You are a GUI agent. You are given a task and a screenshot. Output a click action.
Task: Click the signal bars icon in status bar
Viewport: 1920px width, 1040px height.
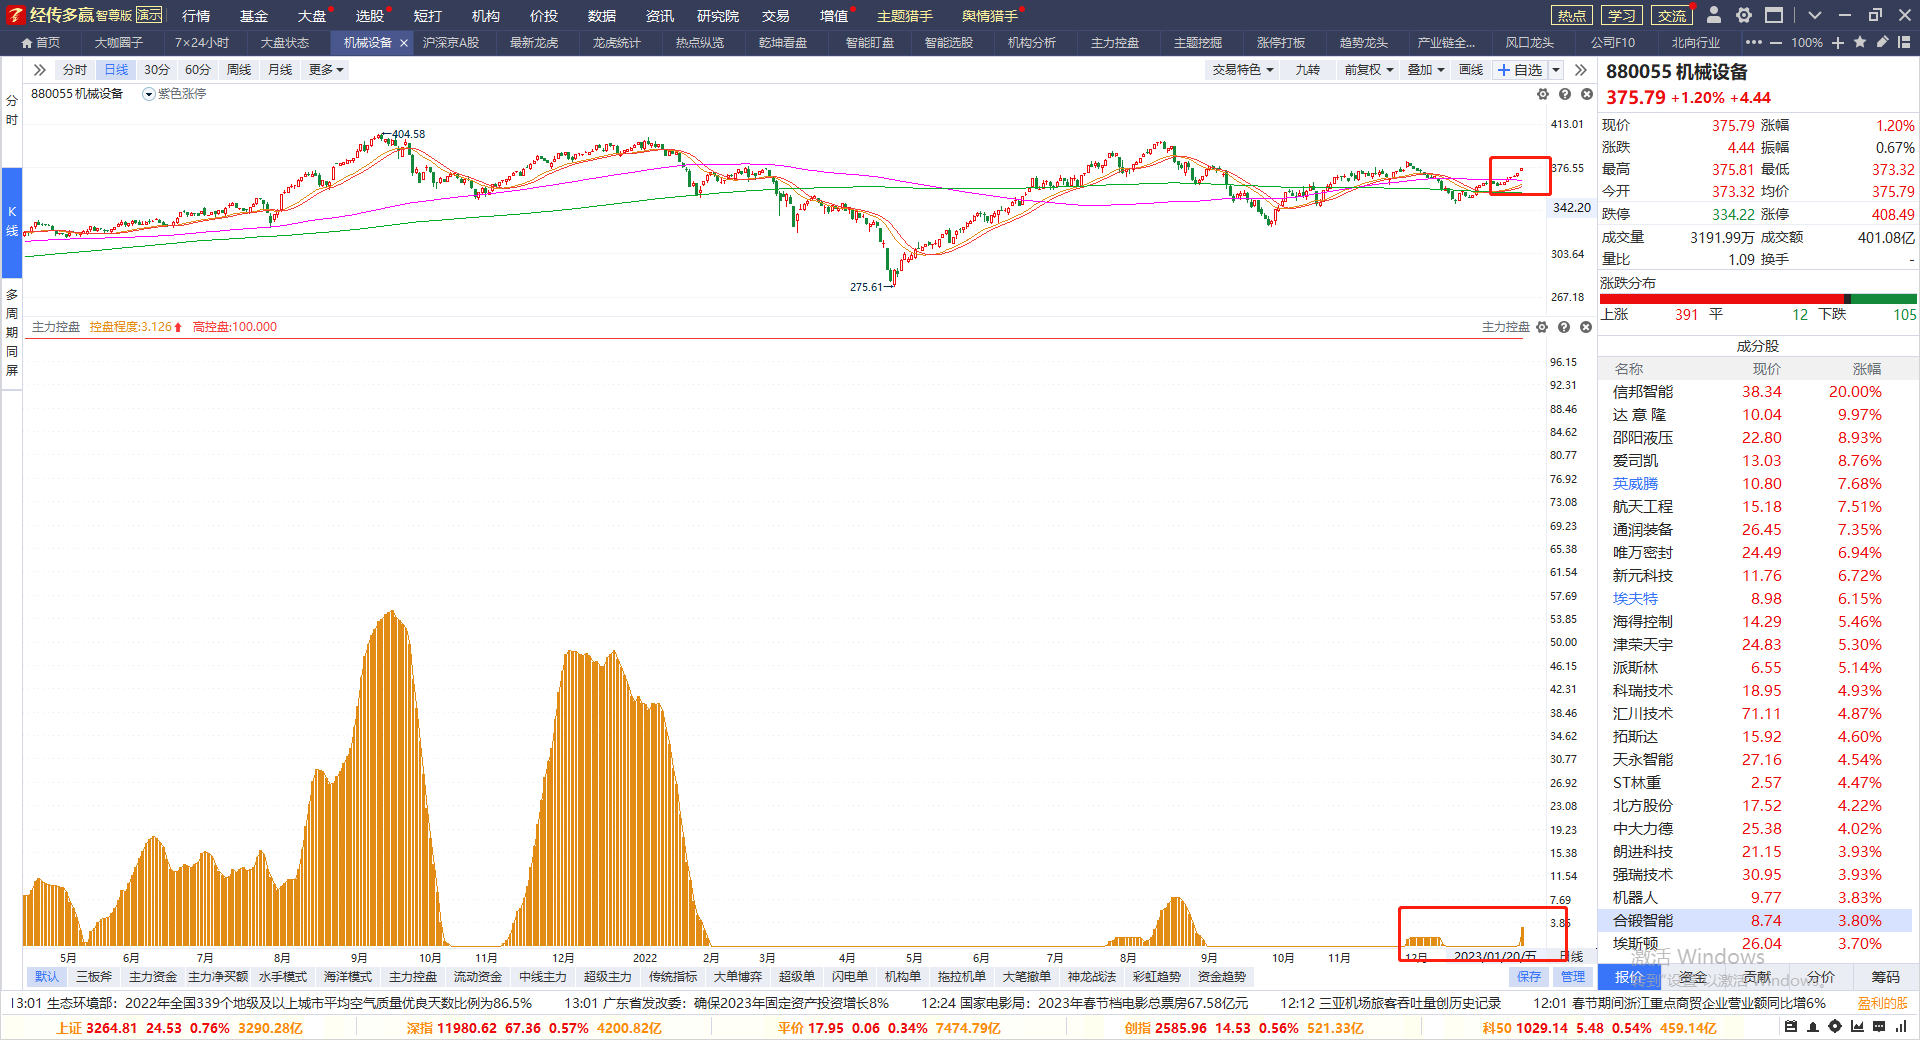pyautogui.click(x=1901, y=1027)
